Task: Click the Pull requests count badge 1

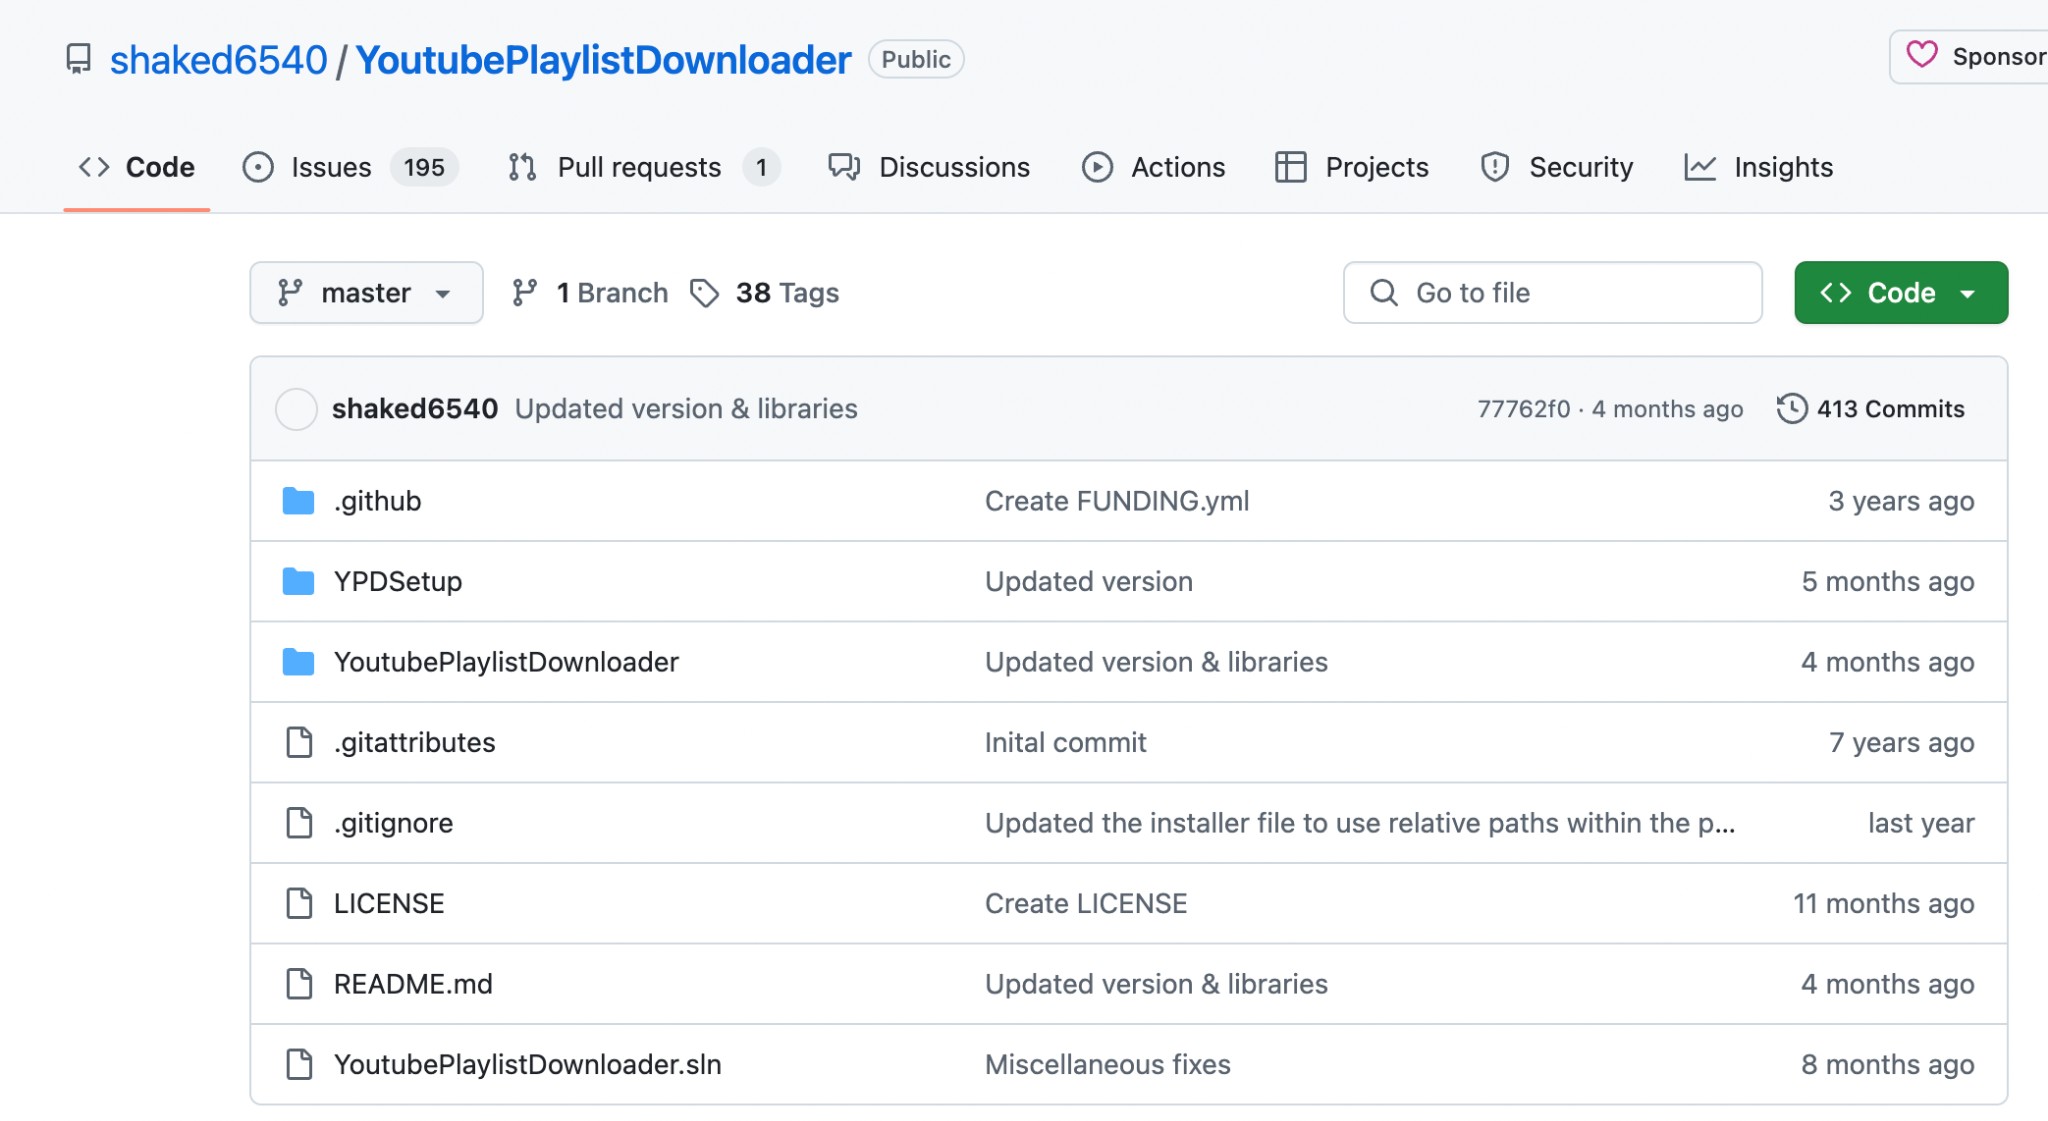Action: [761, 167]
